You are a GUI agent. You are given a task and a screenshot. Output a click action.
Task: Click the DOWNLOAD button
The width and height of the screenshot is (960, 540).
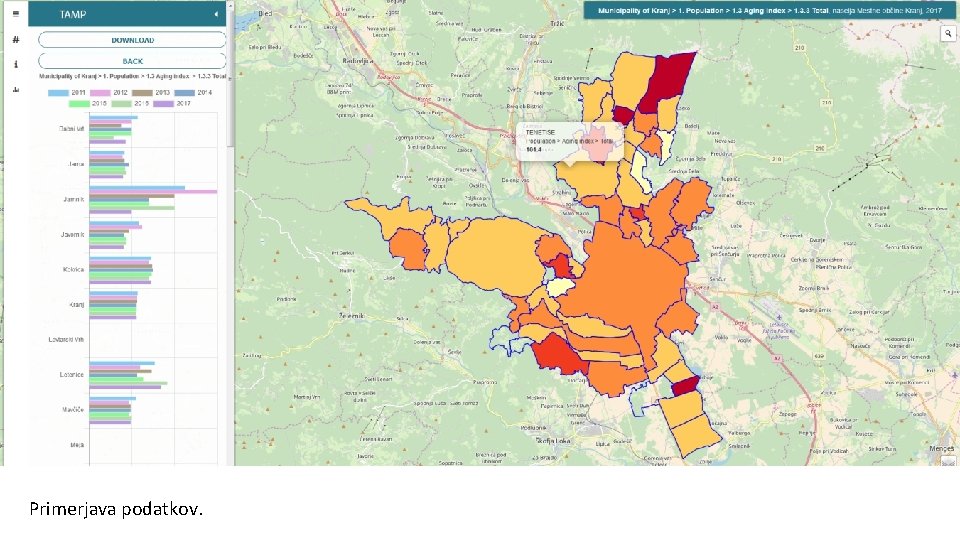point(132,40)
